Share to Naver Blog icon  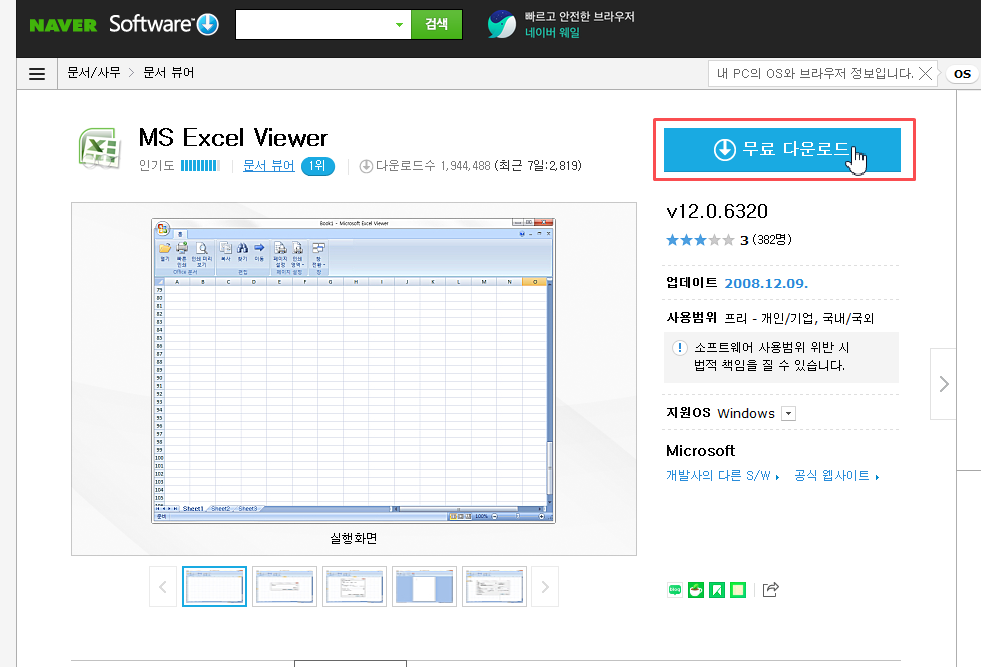tap(674, 589)
